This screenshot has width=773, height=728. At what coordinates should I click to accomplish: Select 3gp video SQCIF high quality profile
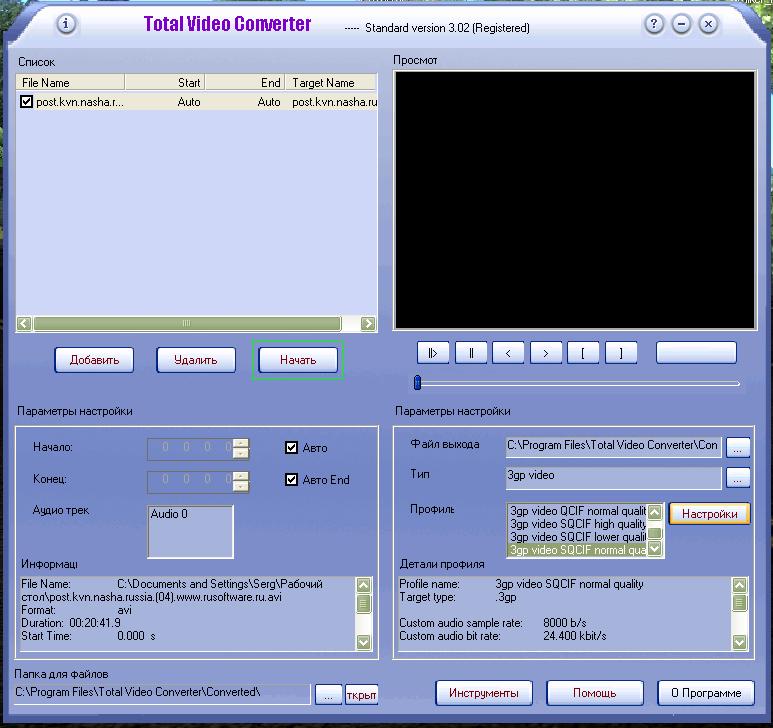(x=577, y=524)
